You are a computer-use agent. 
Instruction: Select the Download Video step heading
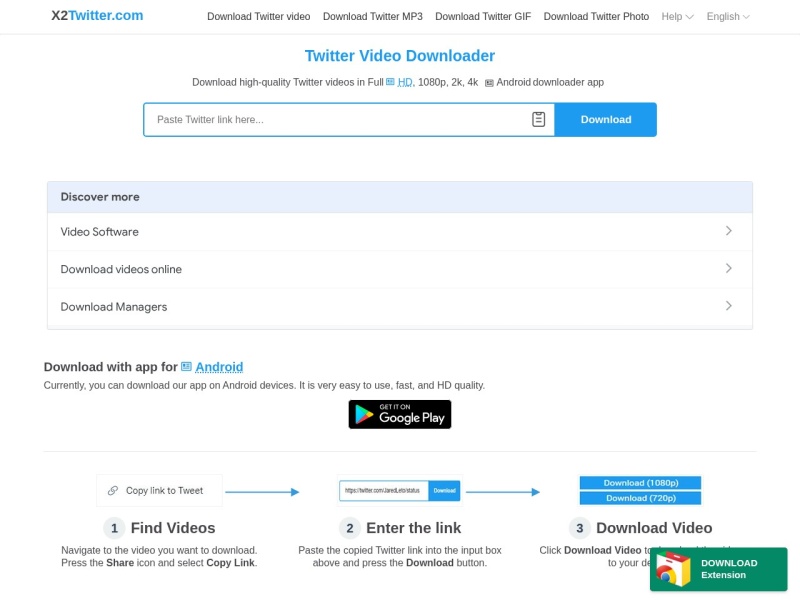[654, 528]
